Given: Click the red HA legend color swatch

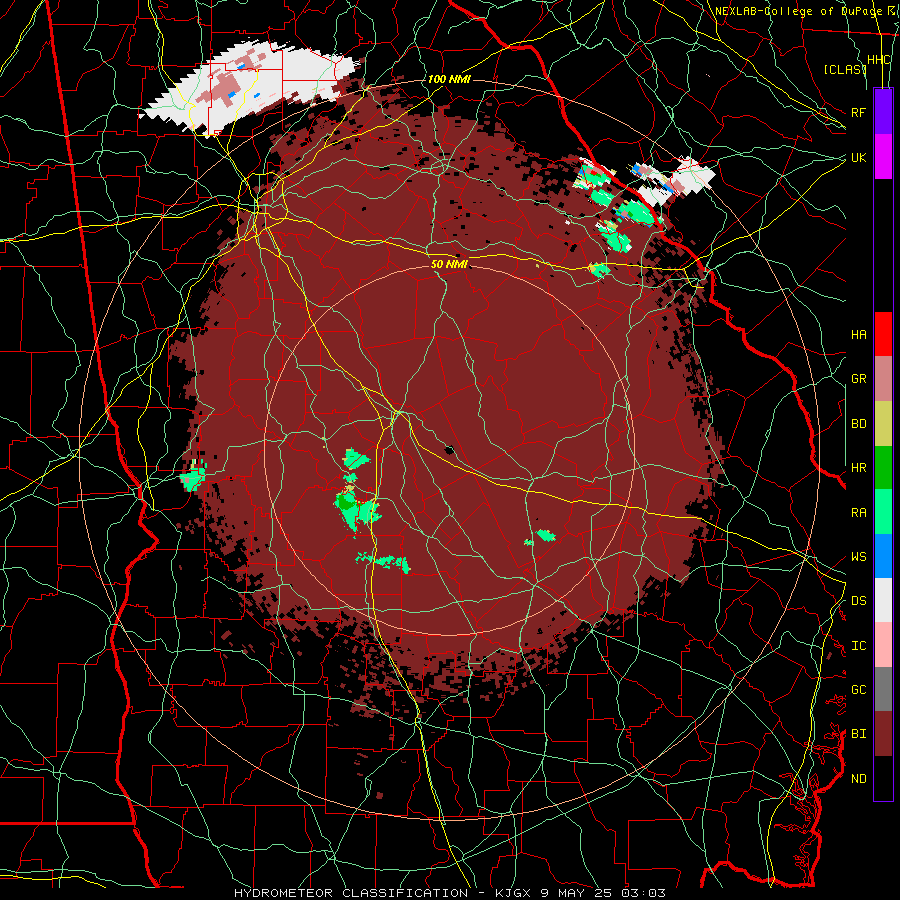Looking at the screenshot, I should coord(883,334).
